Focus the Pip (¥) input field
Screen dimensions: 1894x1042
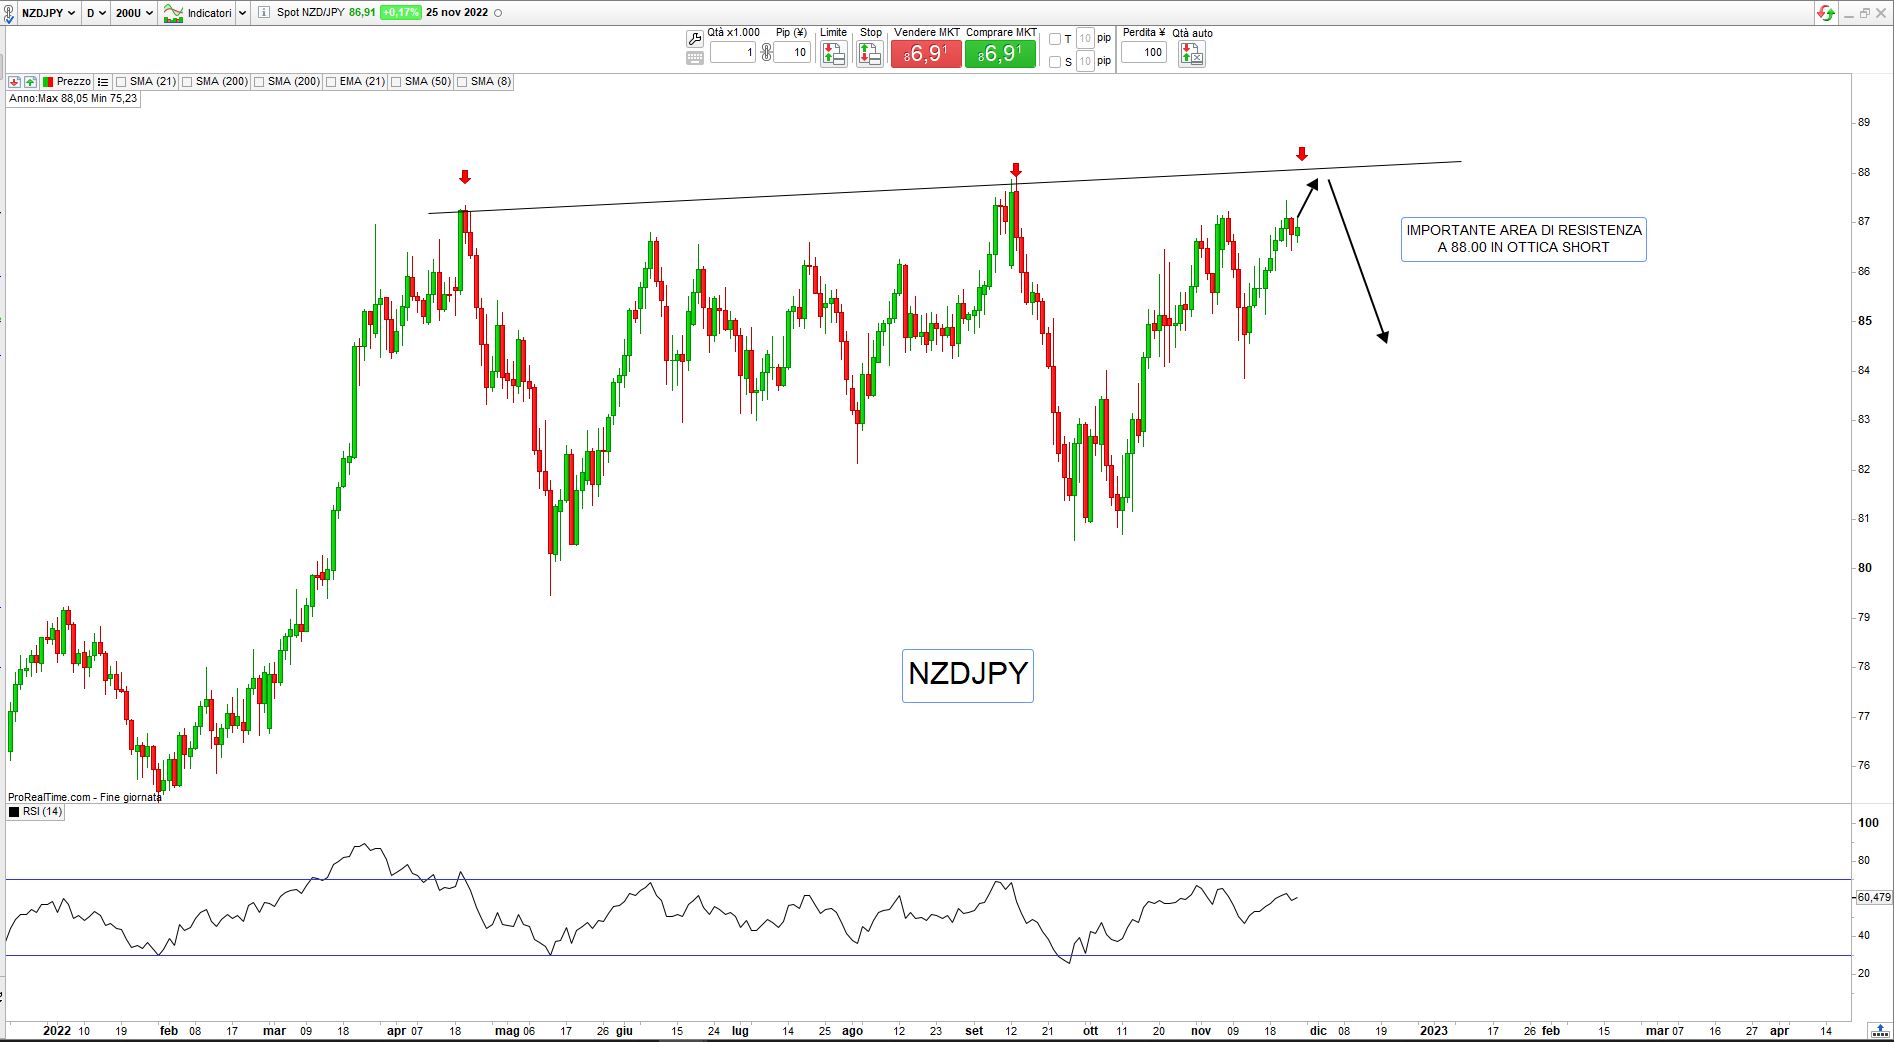[792, 52]
